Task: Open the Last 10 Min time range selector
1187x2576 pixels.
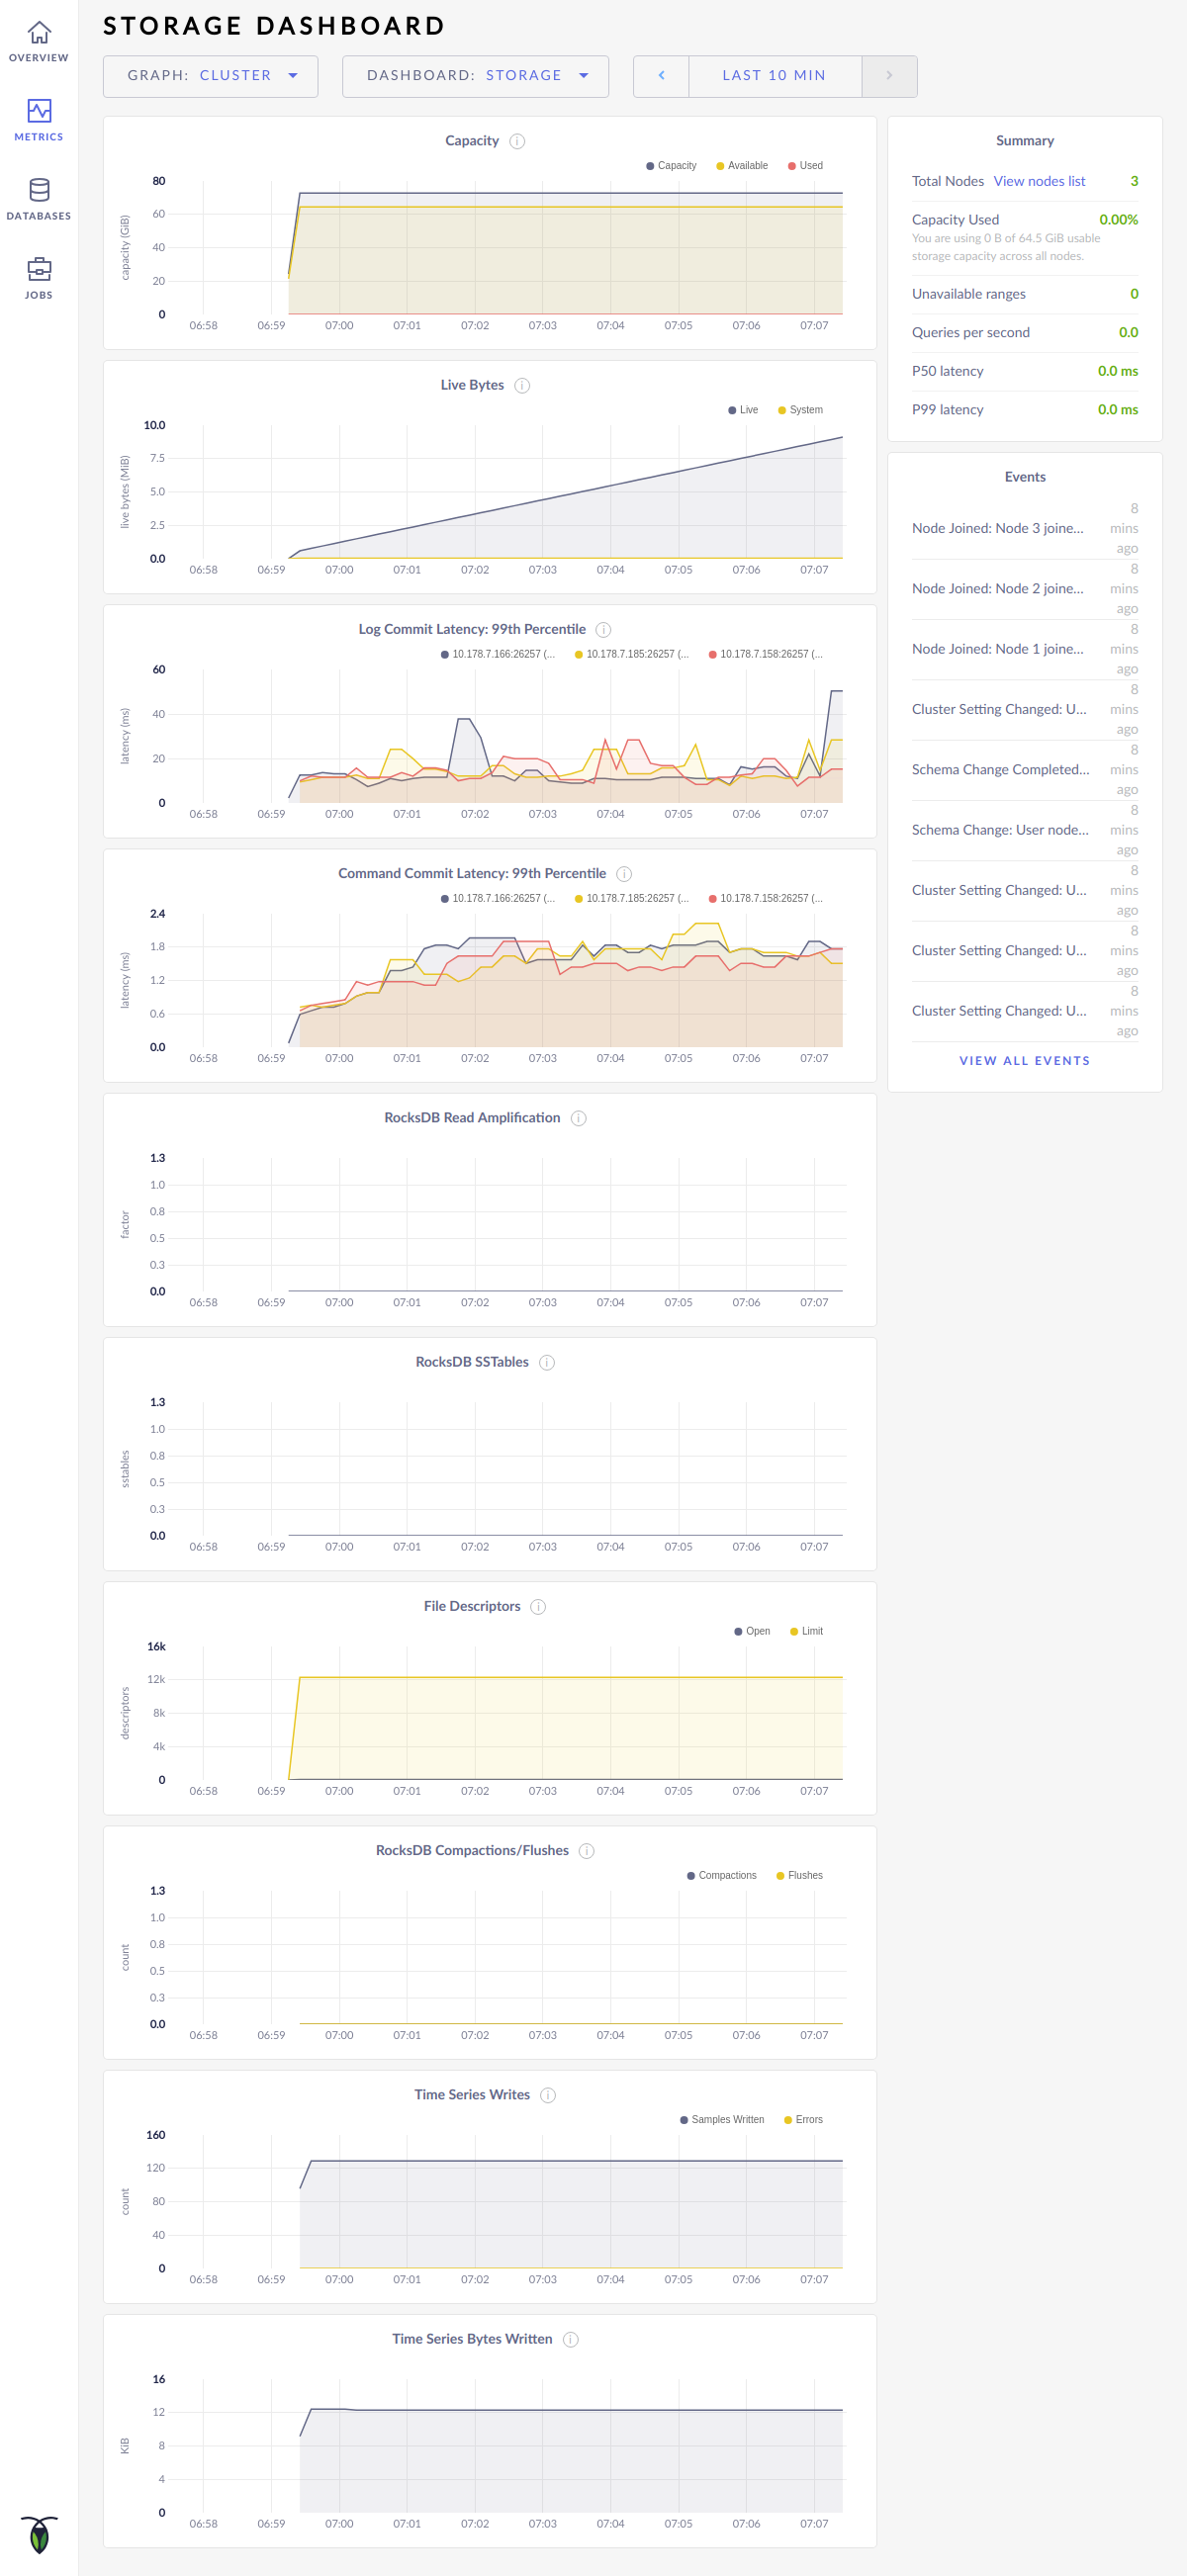Action: point(774,76)
